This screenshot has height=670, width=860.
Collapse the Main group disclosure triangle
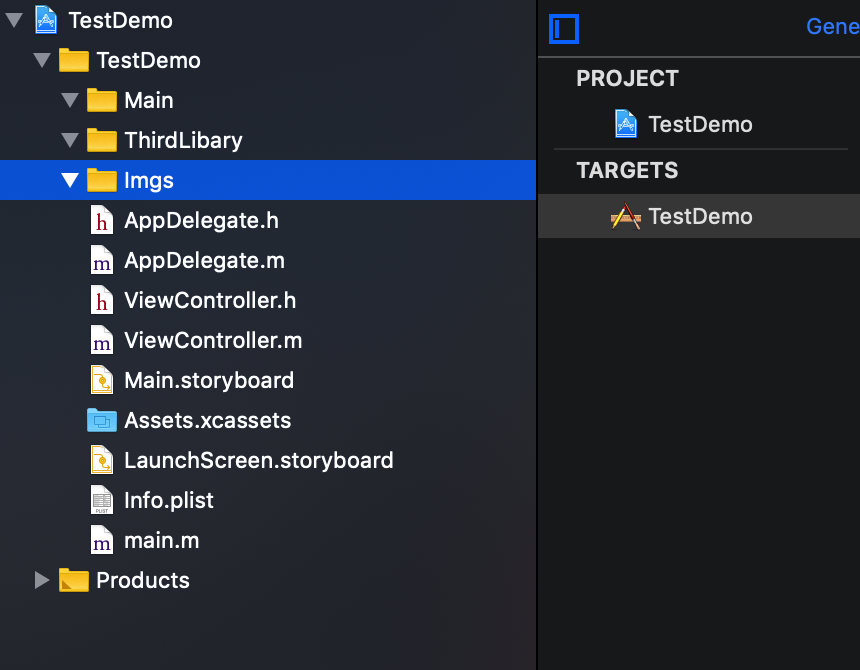tap(69, 100)
